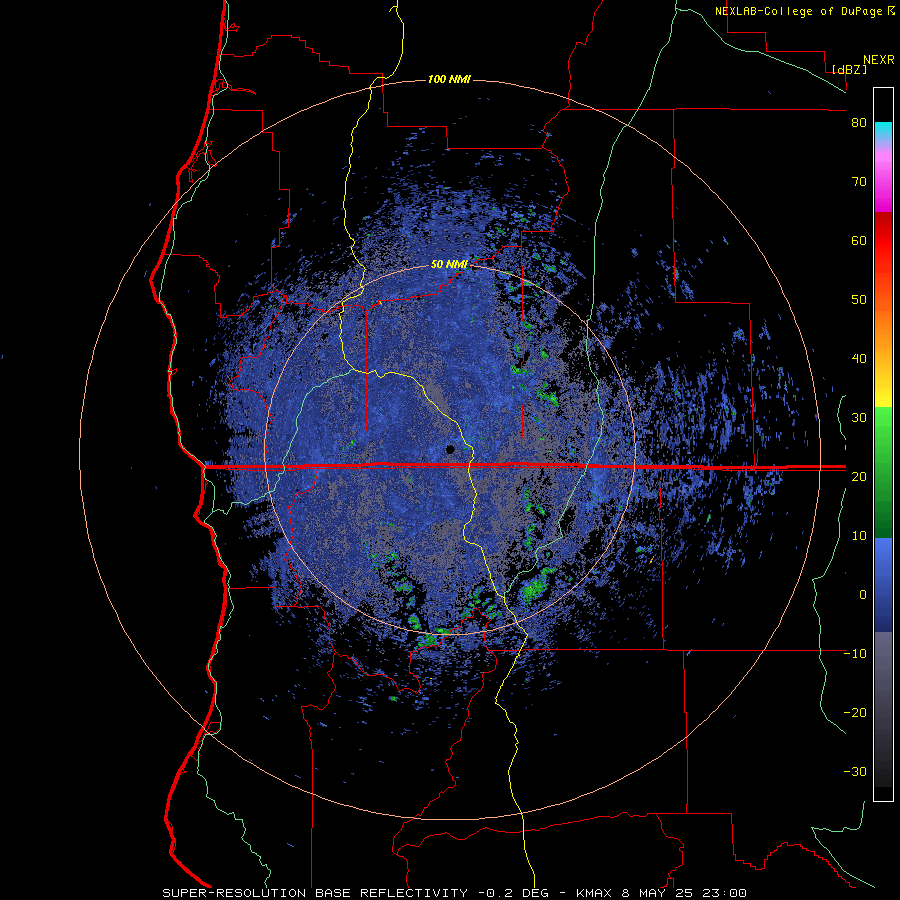Click the NEXLAB-College of DuPage credit text

[x=798, y=11]
